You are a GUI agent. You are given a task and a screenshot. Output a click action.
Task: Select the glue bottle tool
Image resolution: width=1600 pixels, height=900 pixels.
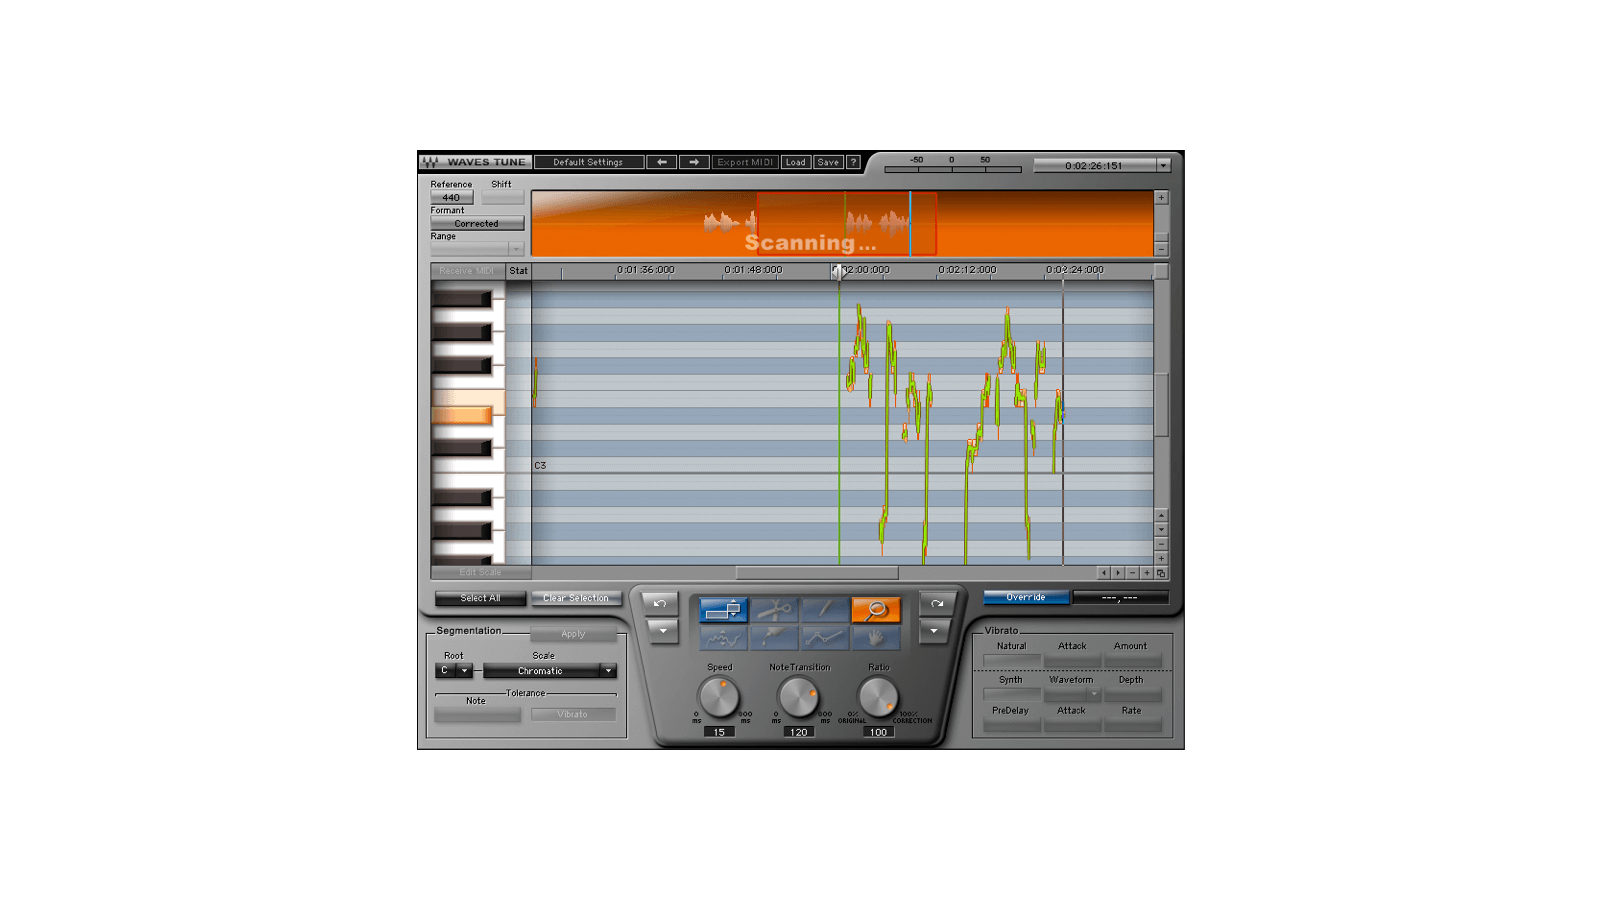tap(774, 636)
